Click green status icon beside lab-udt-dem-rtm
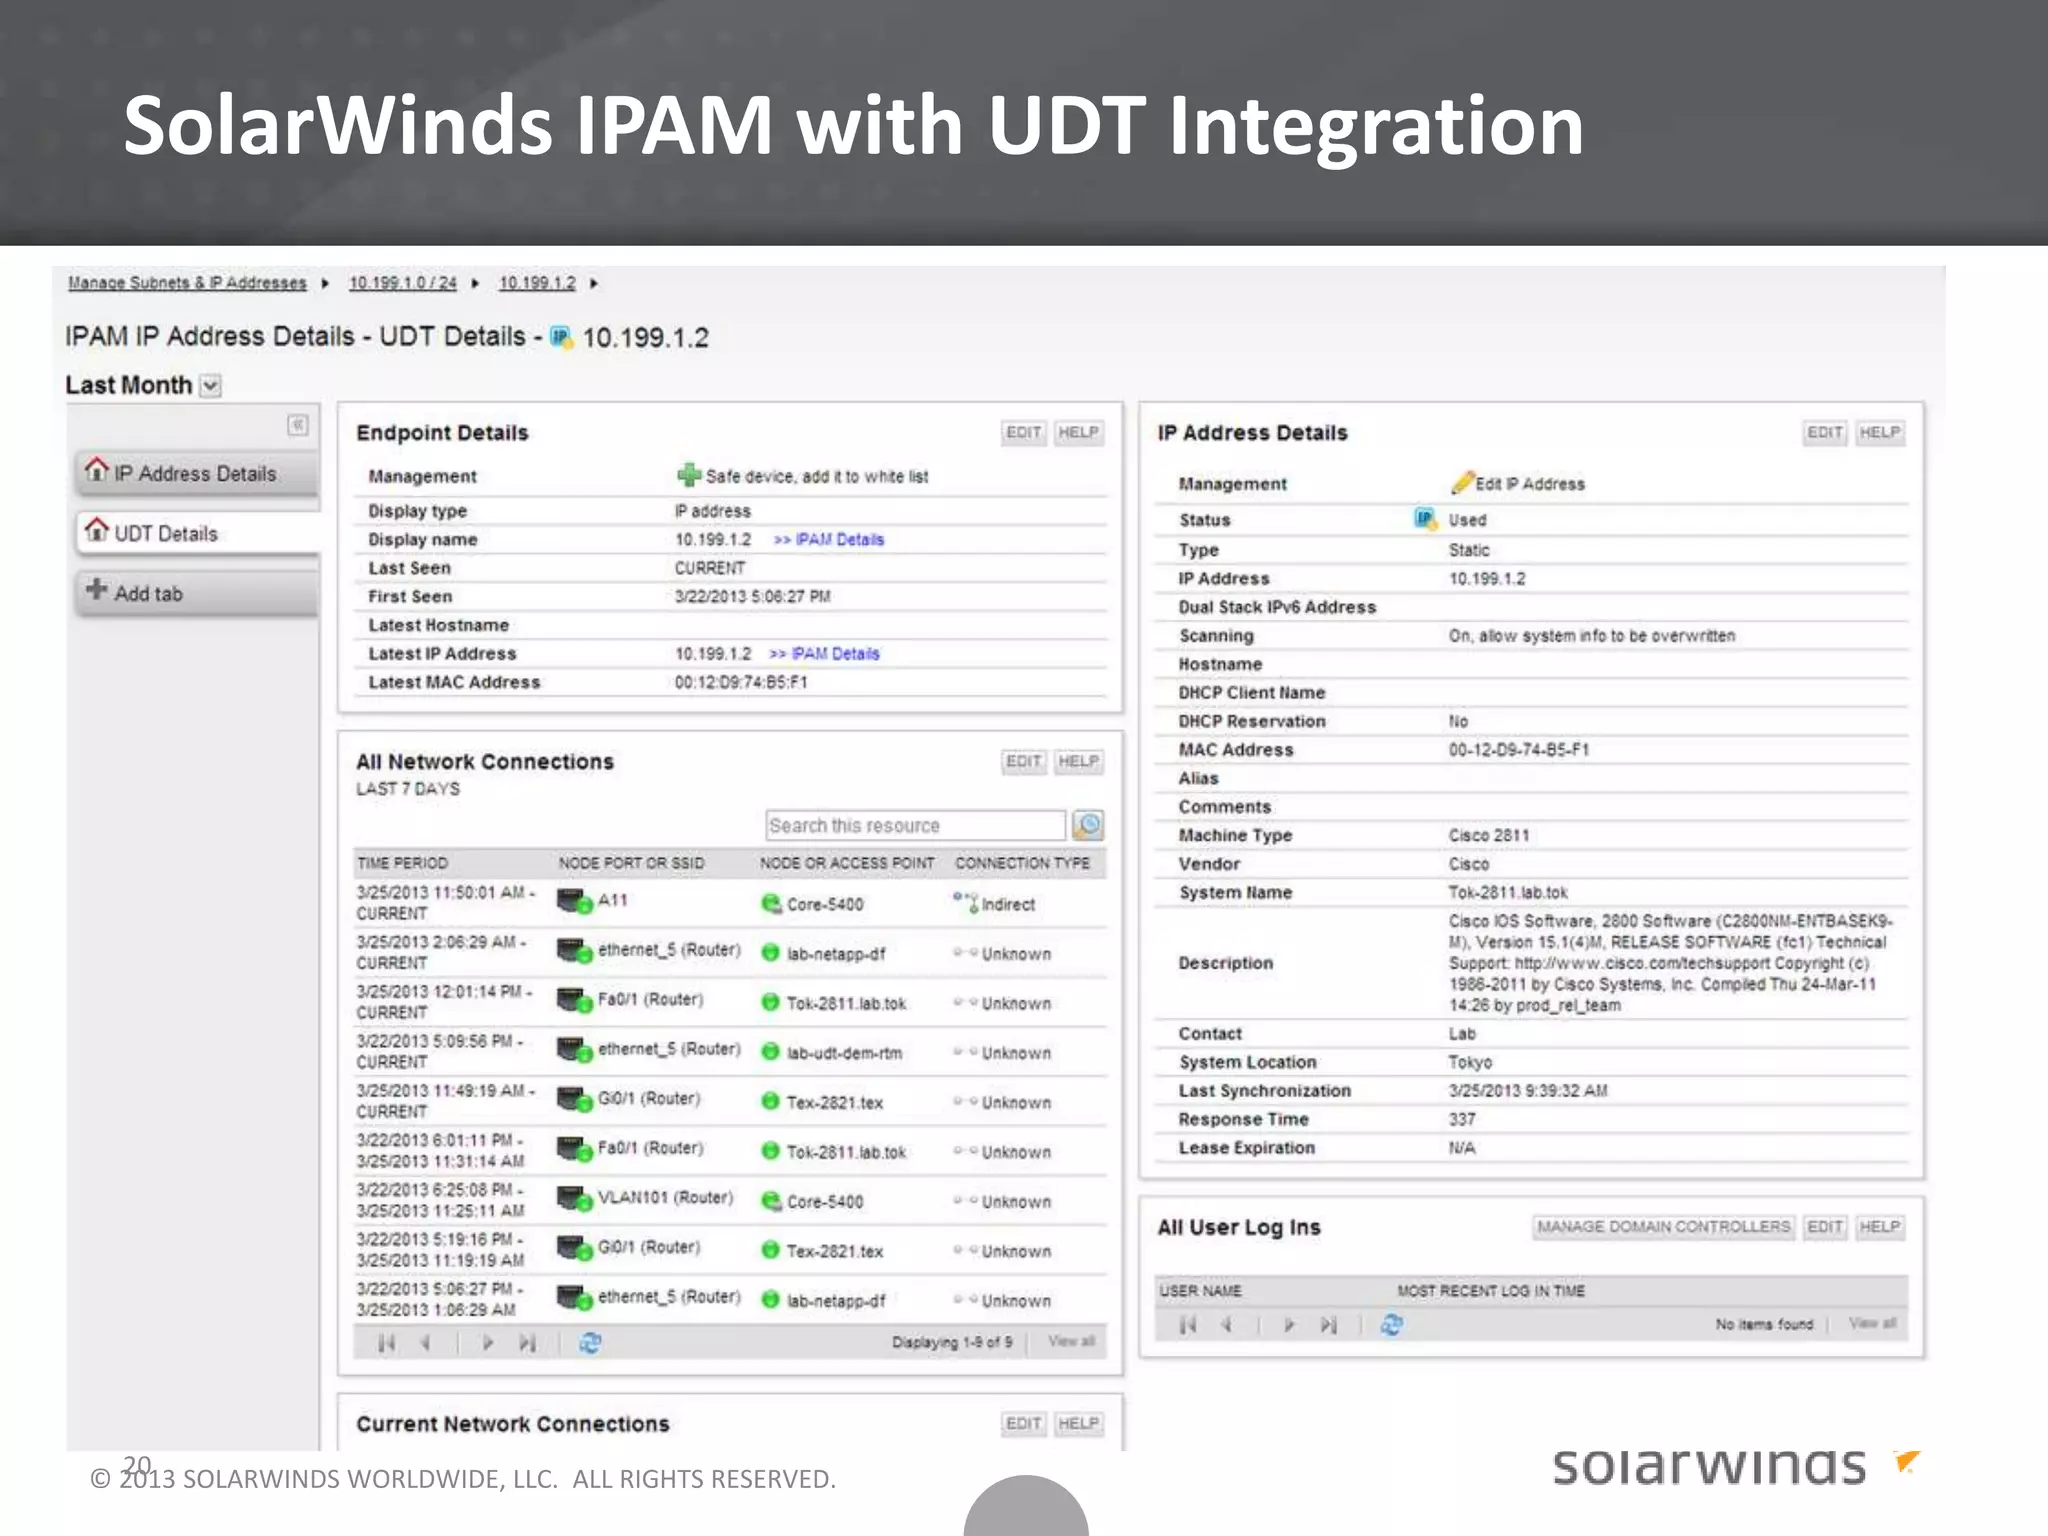This screenshot has height=1536, width=2048. pyautogui.click(x=770, y=1052)
